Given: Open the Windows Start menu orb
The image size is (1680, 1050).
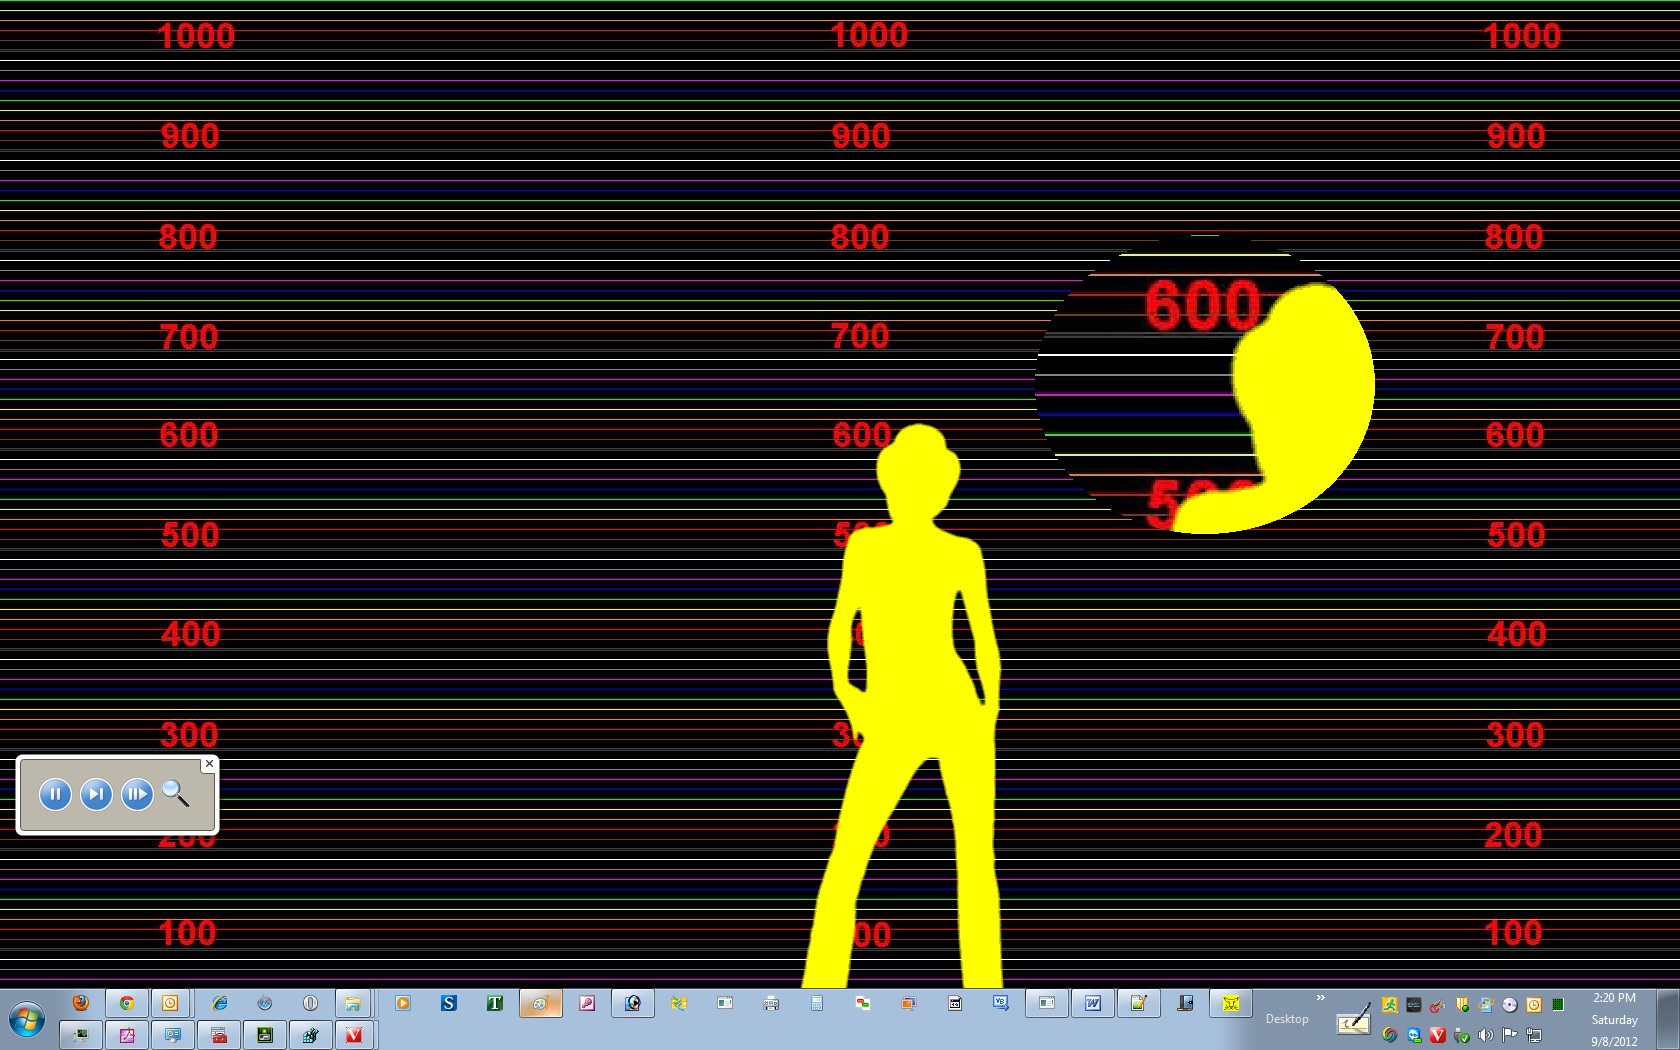Looking at the screenshot, I should [x=27, y=1021].
